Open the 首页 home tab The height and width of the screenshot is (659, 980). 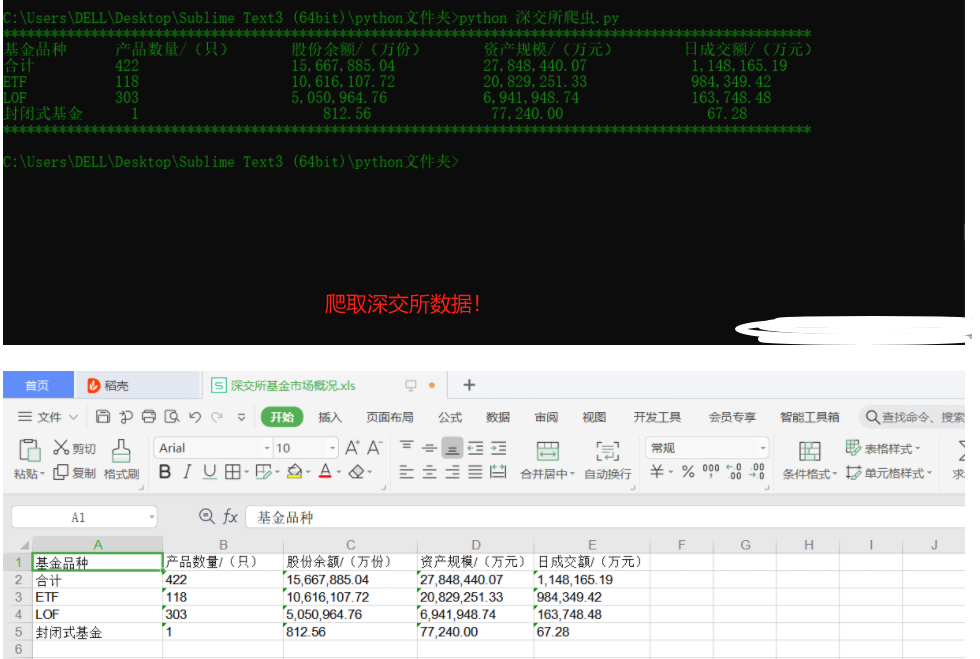pyautogui.click(x=37, y=385)
